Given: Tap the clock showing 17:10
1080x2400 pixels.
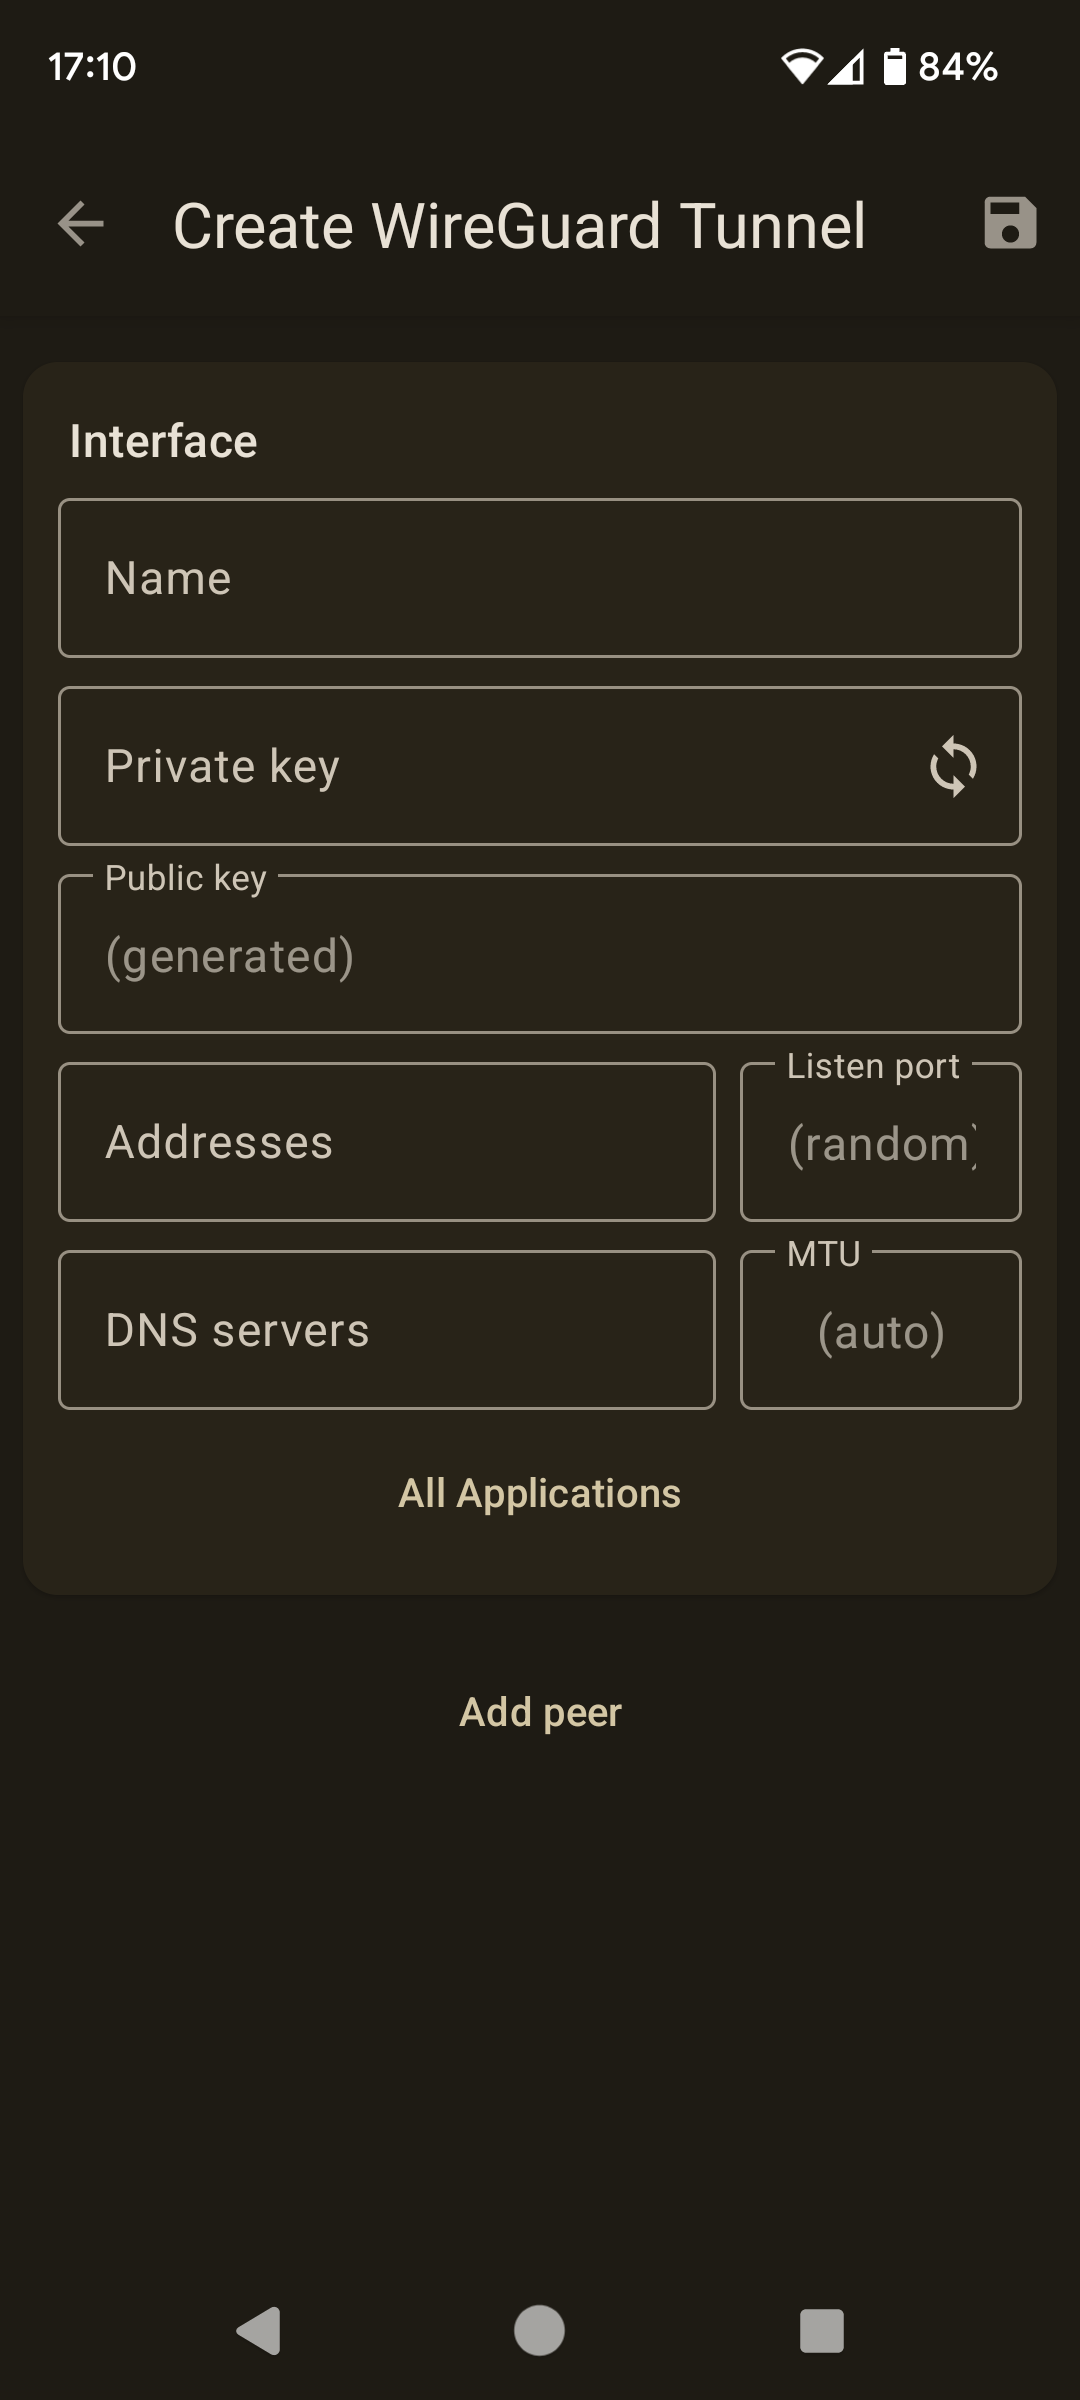Looking at the screenshot, I should pos(92,67).
